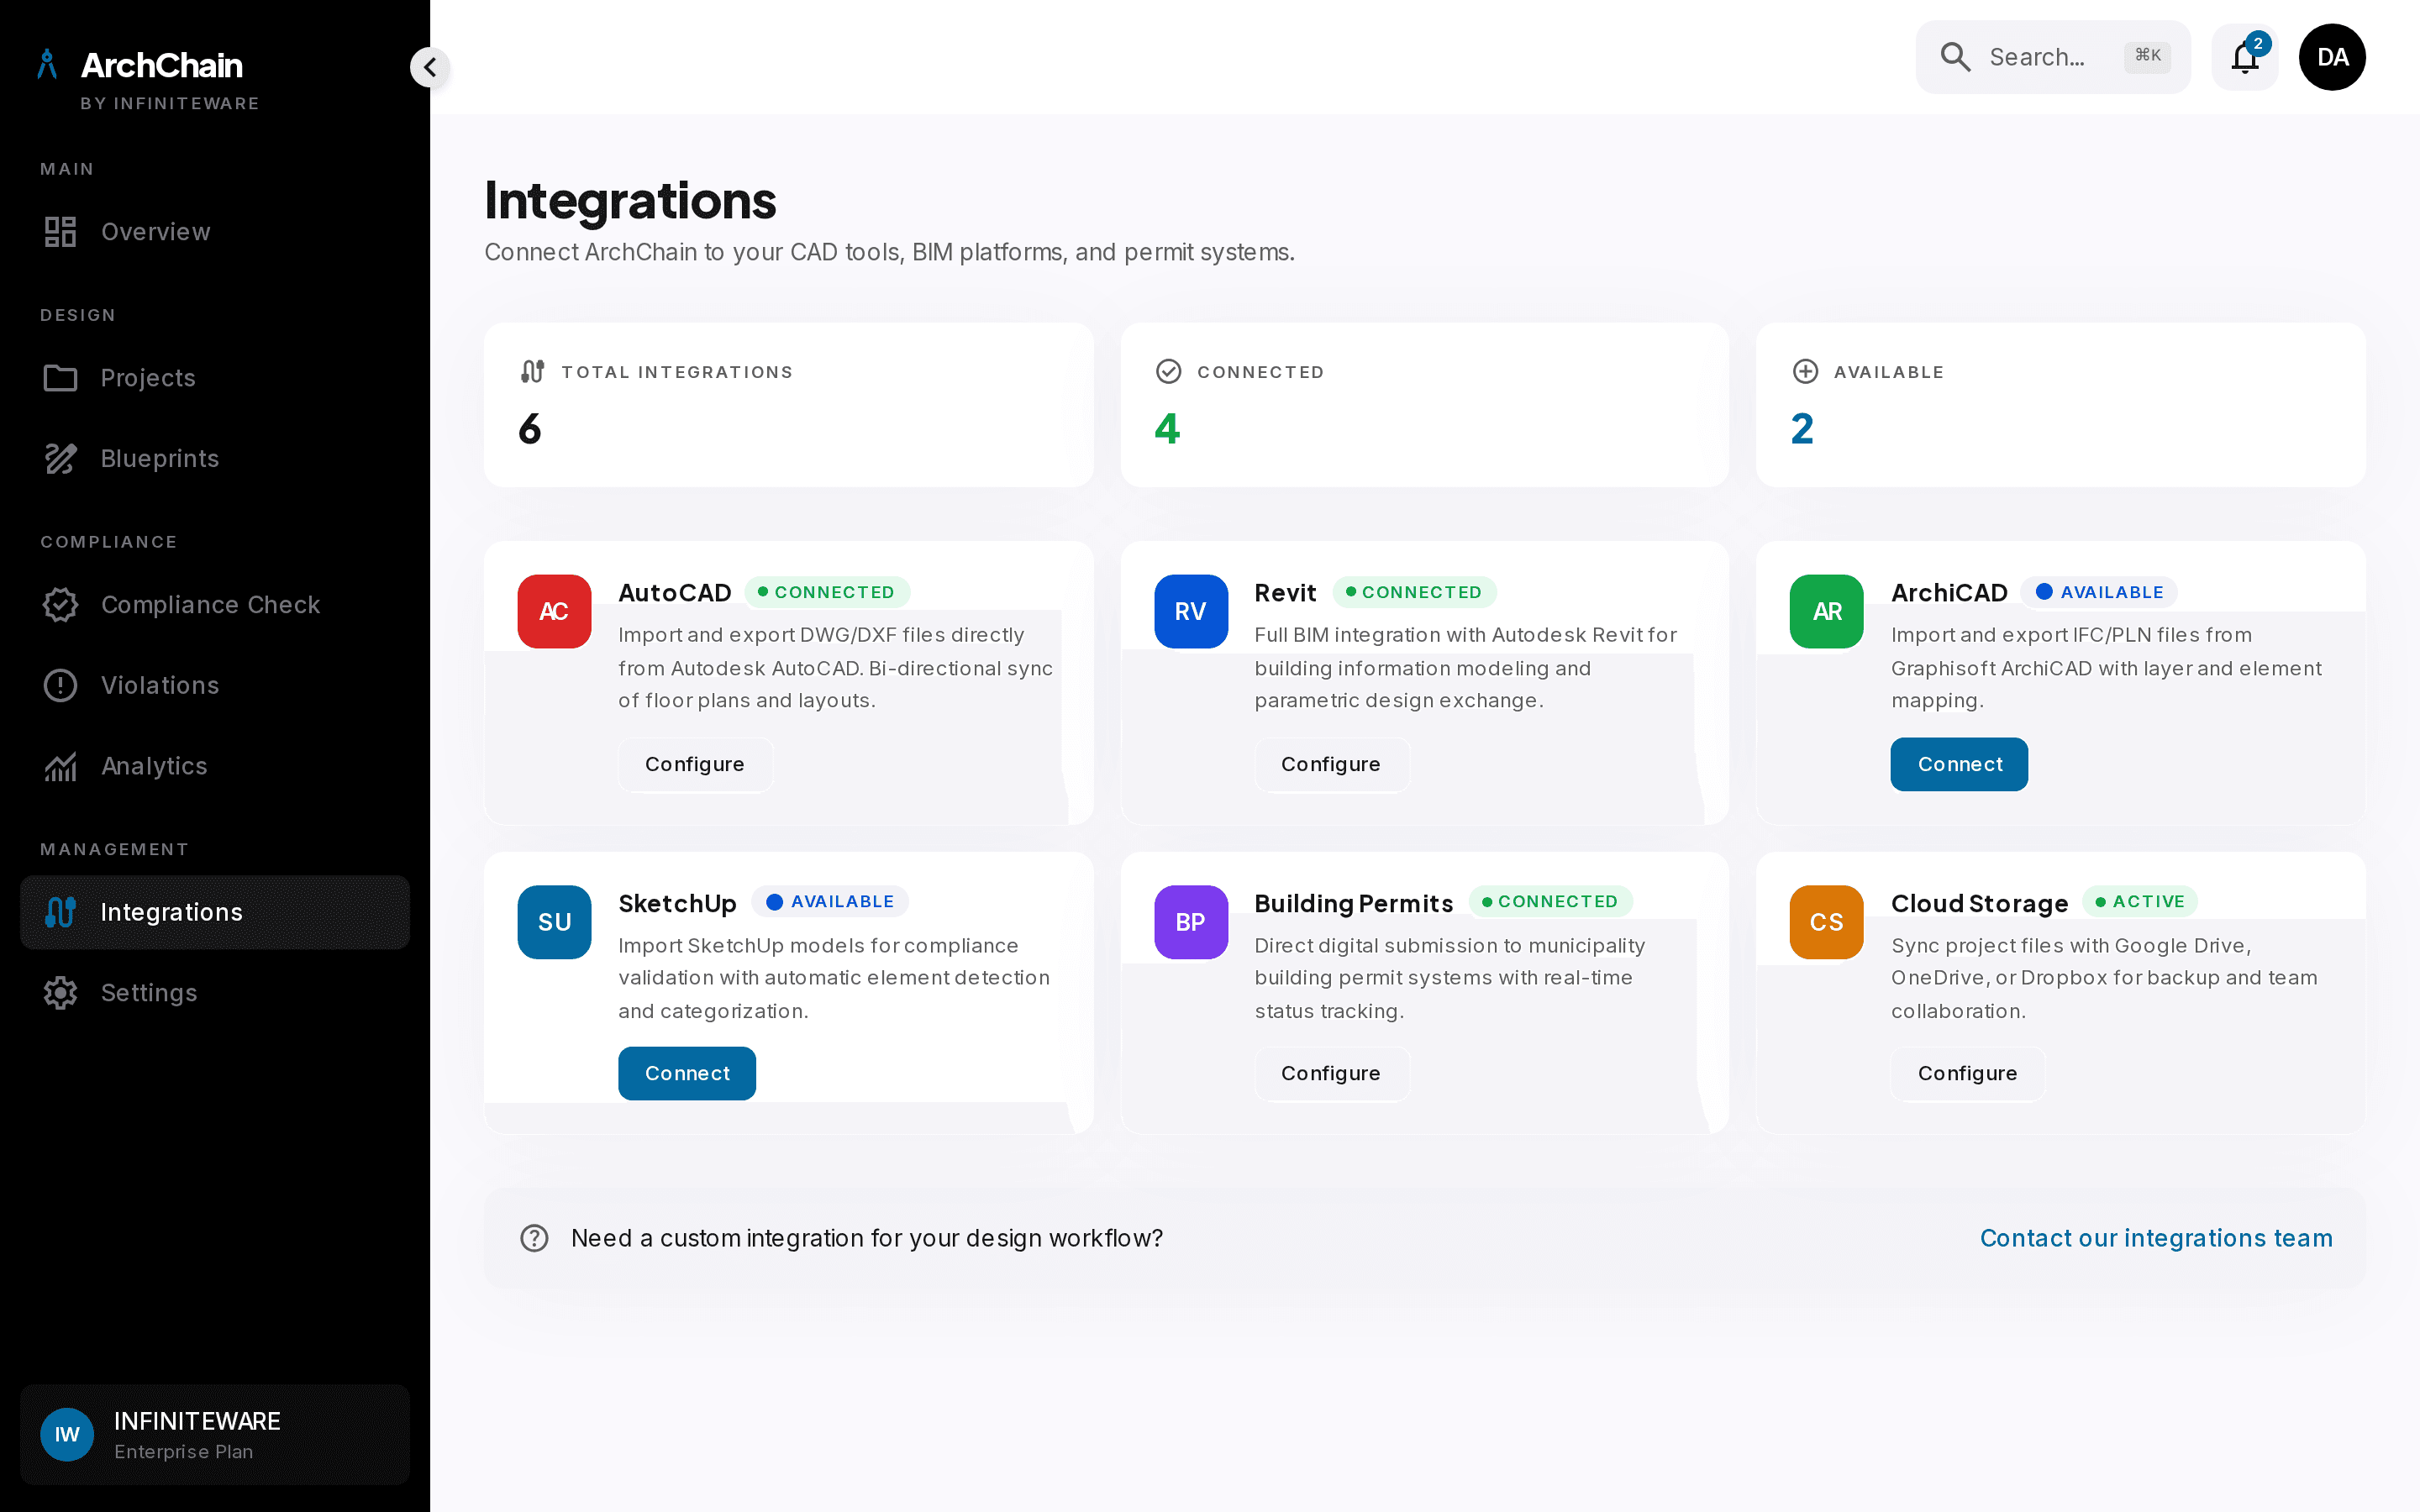Click the Analytics chart icon
The width and height of the screenshot is (2420, 1512).
[x=60, y=766]
